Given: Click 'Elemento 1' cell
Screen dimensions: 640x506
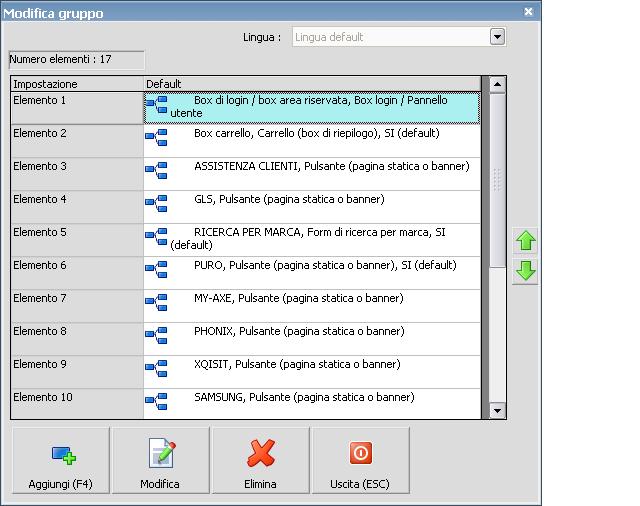Looking at the screenshot, I should pyautogui.click(x=77, y=108).
